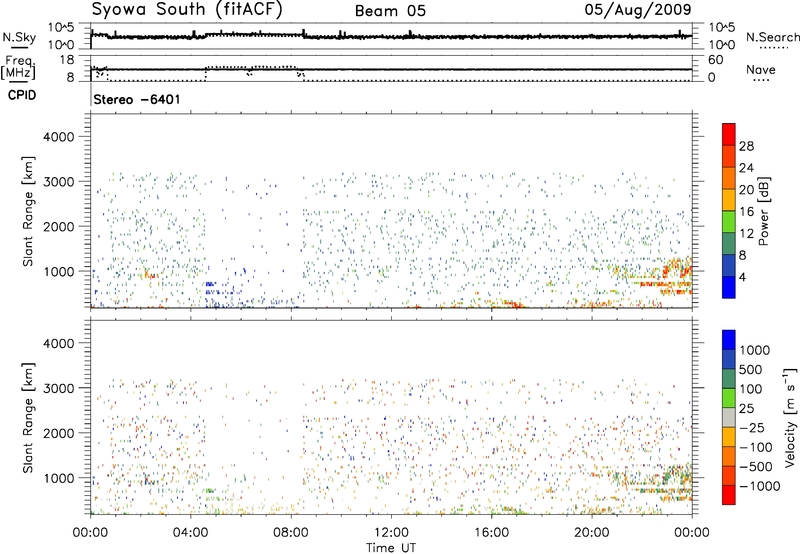This screenshot has height=554, width=800.
Task: Select the "Freq. [MHz]" axis label
Action: click(x=19, y=68)
